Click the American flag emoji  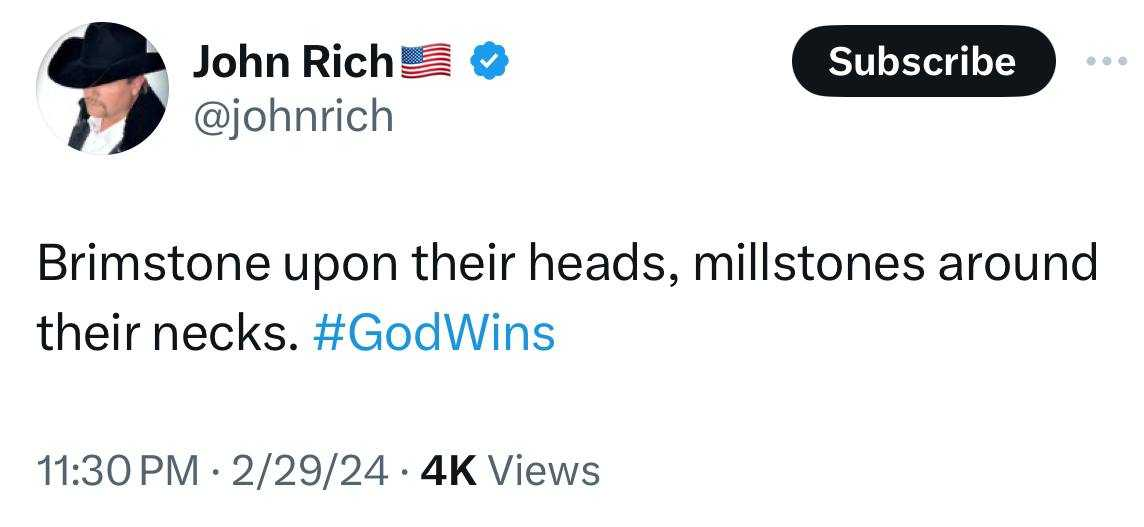click(x=427, y=61)
